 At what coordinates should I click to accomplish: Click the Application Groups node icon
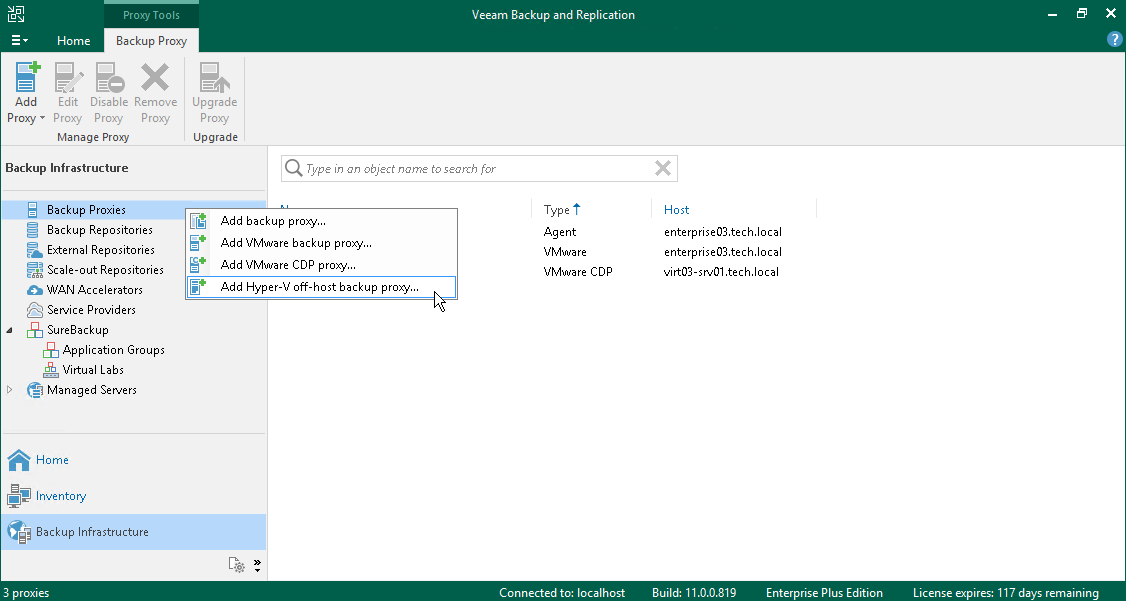pyautogui.click(x=50, y=350)
